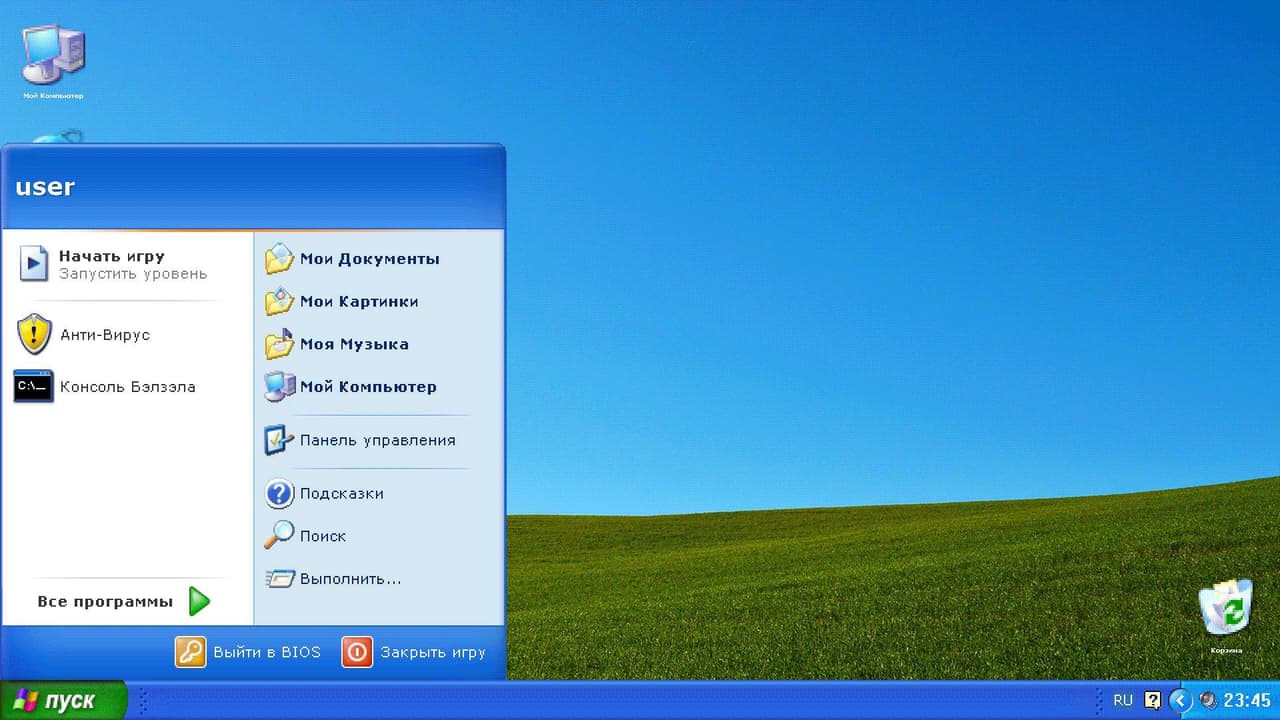Screen dimensions: 1280x720
Task: Click the Запустить уровень subtitle
Action: pos(133,273)
